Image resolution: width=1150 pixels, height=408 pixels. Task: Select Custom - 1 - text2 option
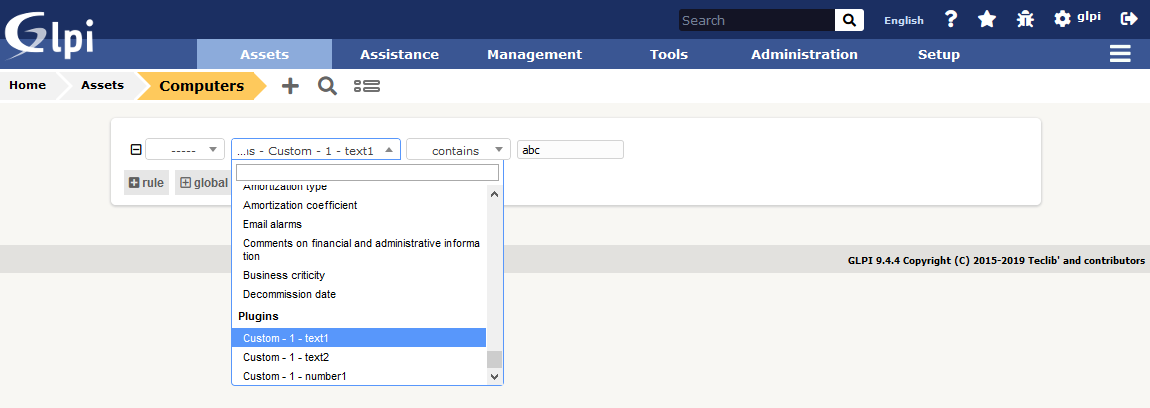(359, 357)
